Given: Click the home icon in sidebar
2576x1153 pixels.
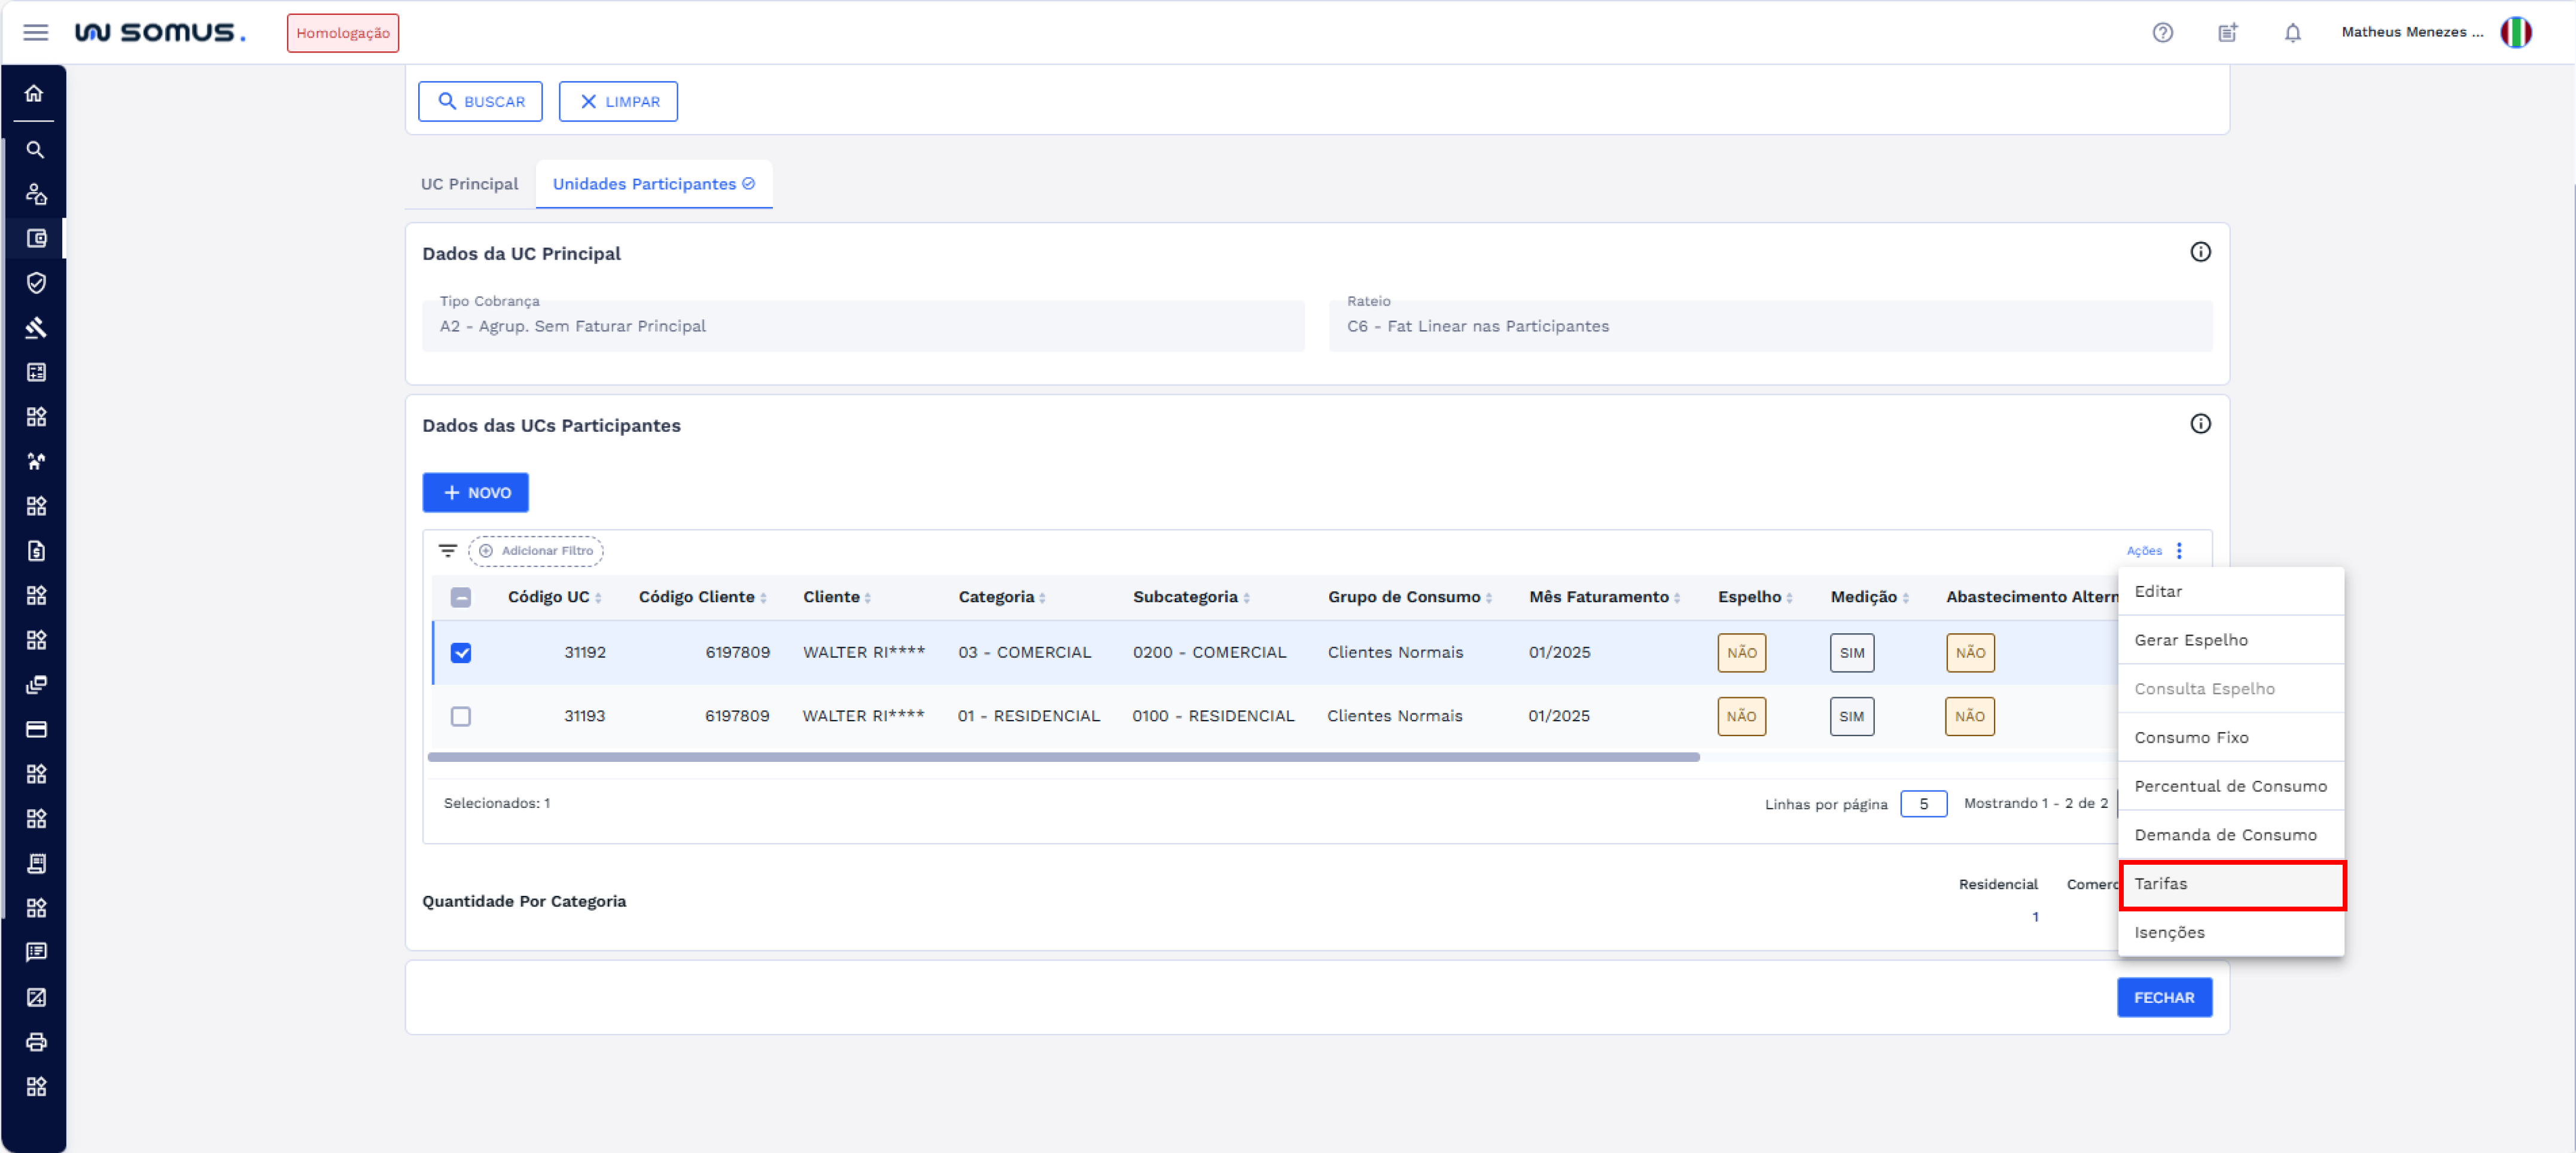Looking at the screenshot, I should click(35, 93).
